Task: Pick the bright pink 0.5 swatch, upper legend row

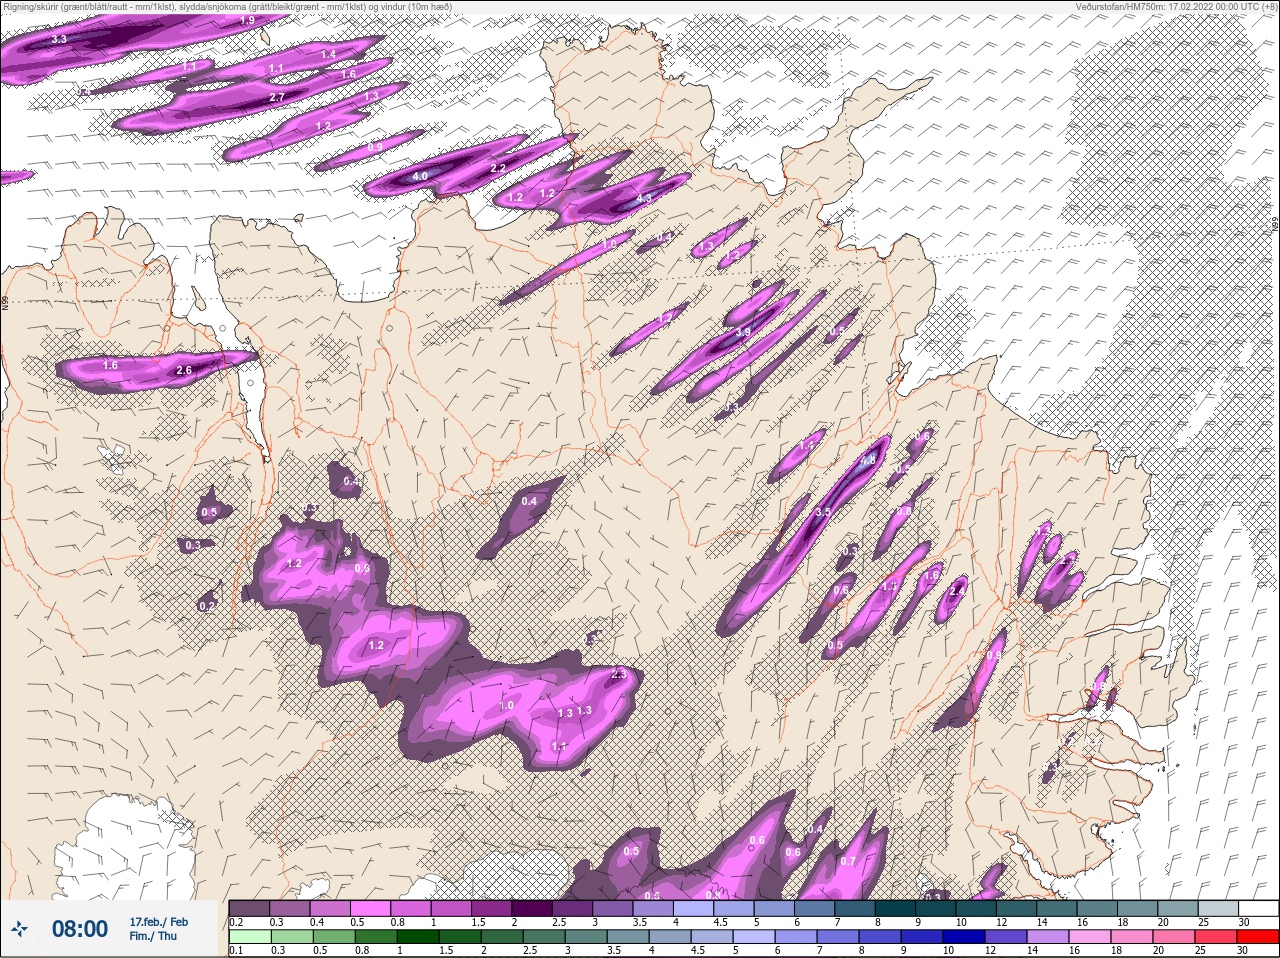Action: pos(372,908)
